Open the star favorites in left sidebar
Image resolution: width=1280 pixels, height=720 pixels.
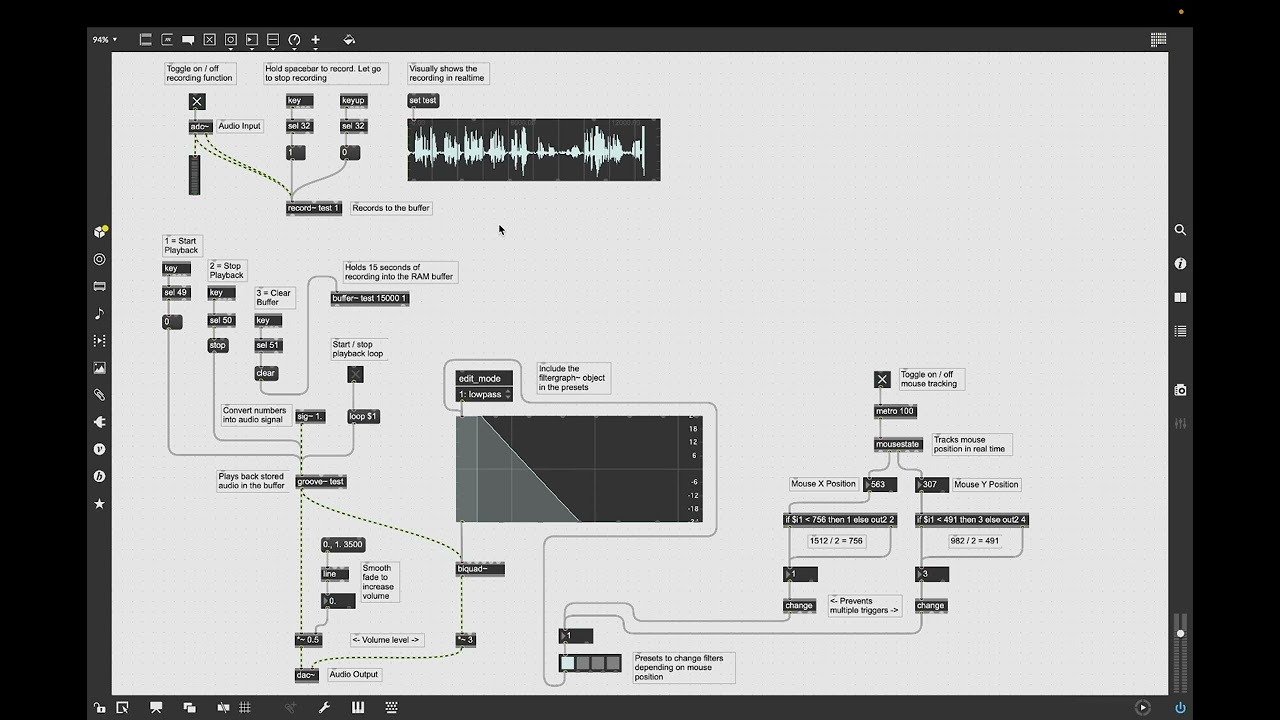(x=99, y=503)
